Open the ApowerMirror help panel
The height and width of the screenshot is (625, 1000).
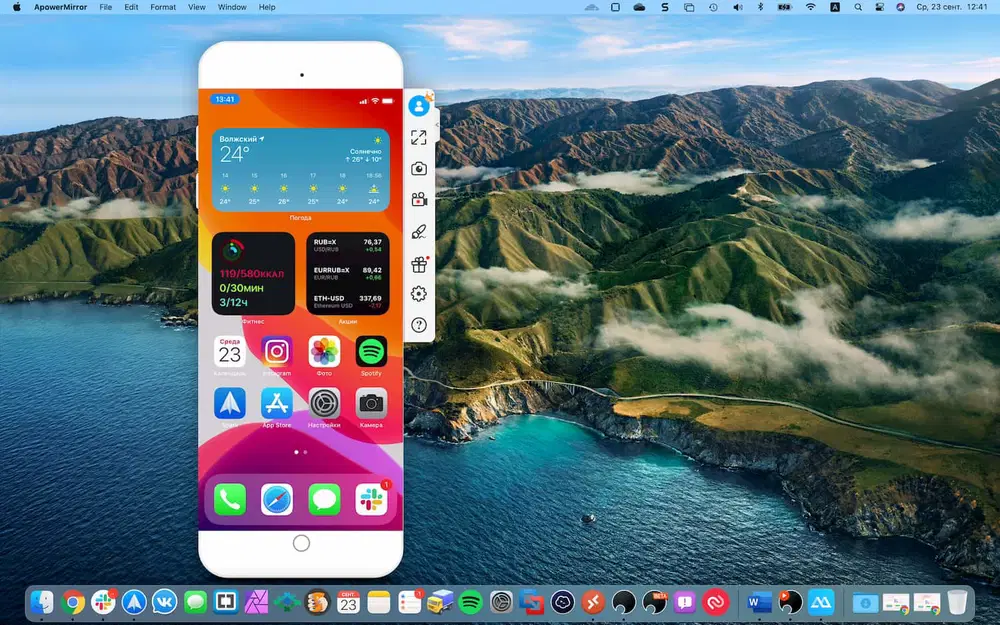419,324
